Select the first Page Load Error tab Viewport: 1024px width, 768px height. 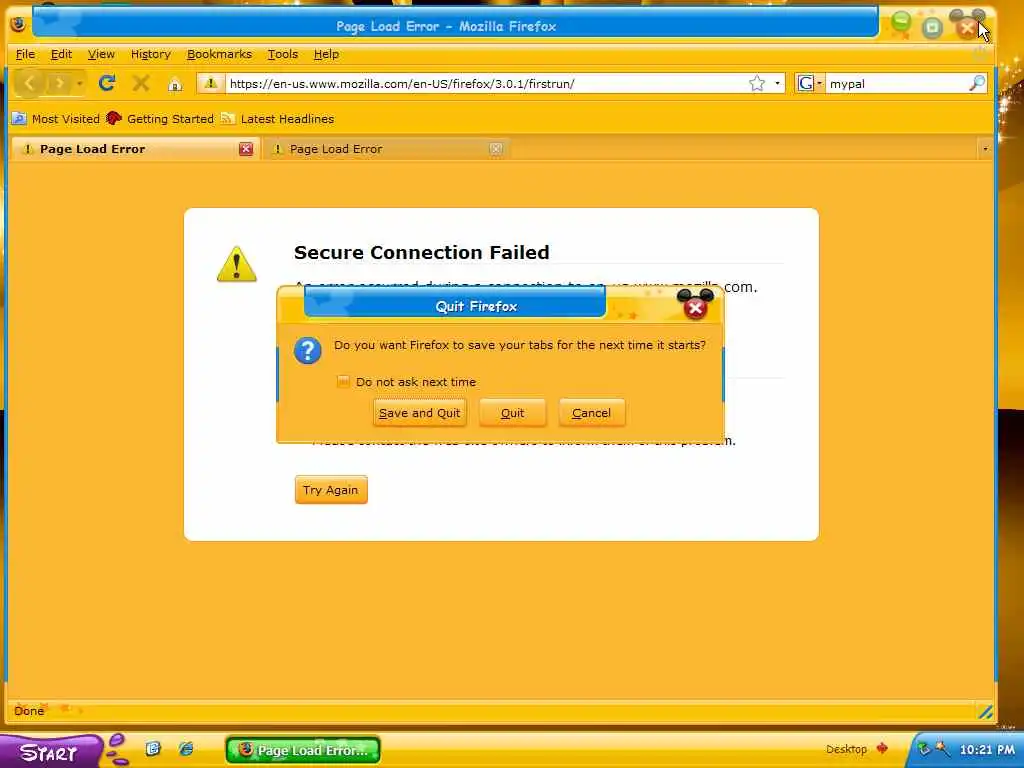pyautogui.click(x=134, y=149)
